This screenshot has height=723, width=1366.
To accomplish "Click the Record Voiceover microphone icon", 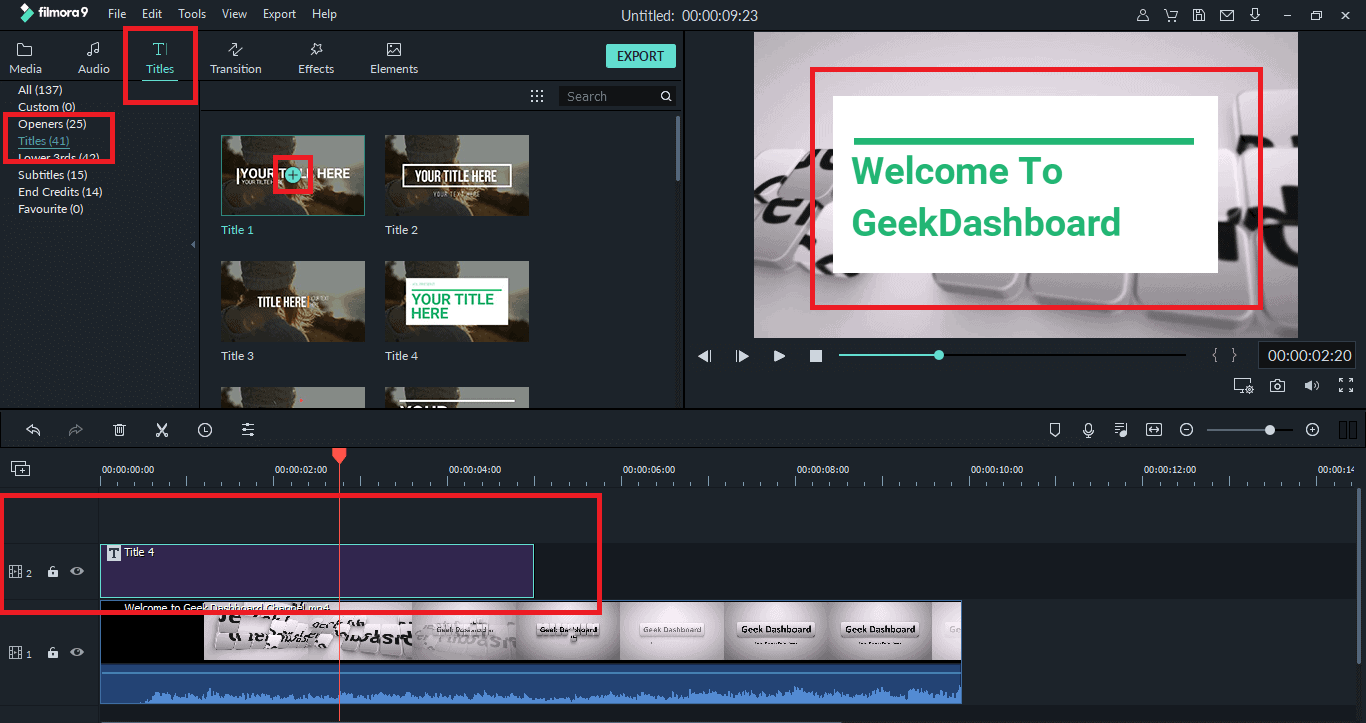I will click(1088, 429).
